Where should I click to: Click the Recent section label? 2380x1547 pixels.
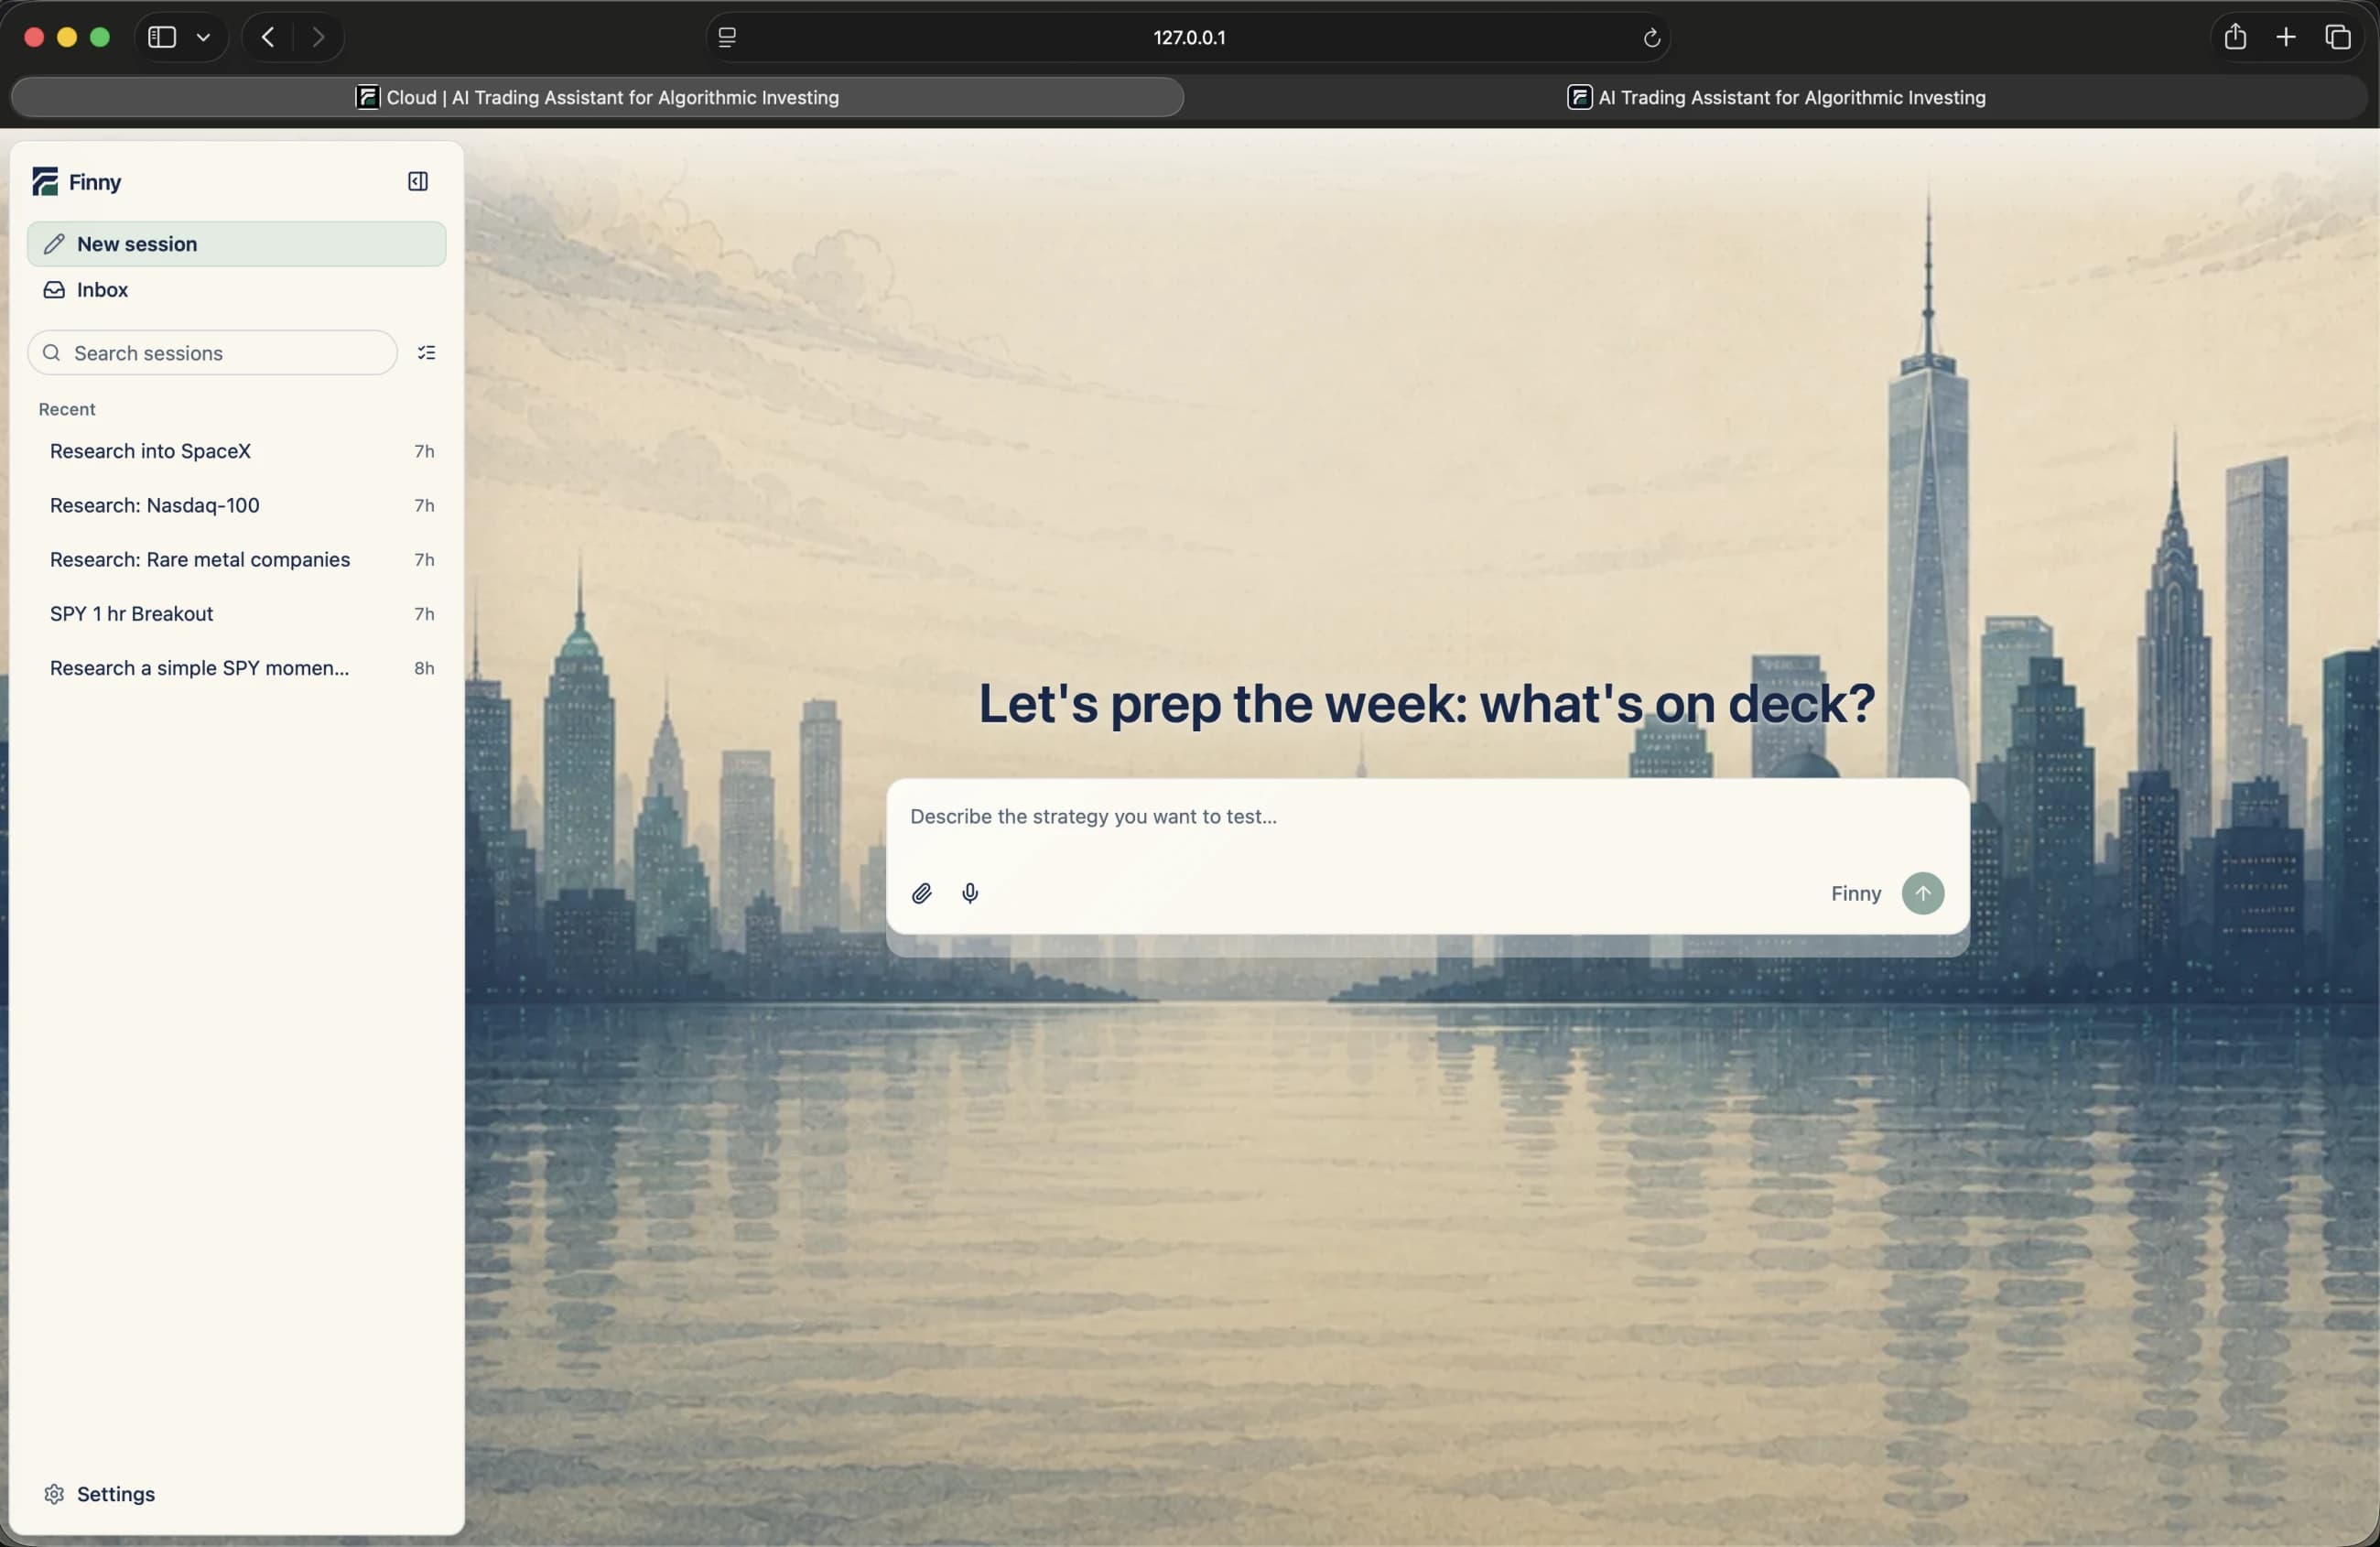pyautogui.click(x=67, y=409)
